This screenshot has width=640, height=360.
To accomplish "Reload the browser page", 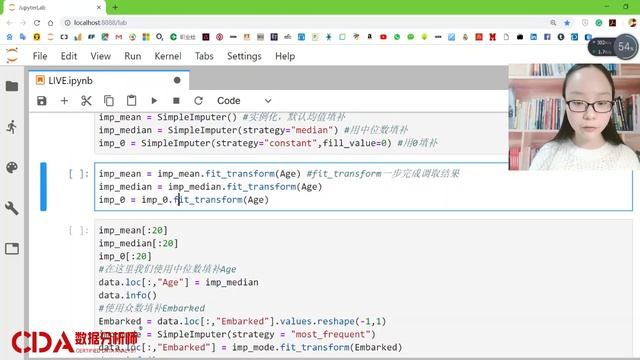I will point(37,23).
